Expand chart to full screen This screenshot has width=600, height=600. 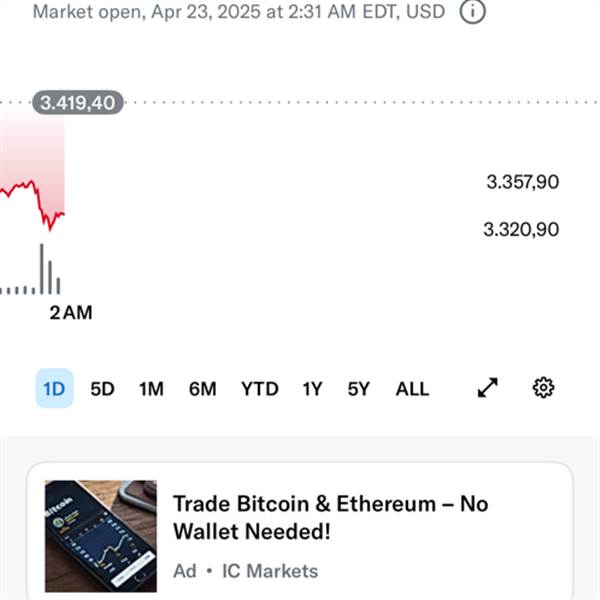(x=488, y=388)
